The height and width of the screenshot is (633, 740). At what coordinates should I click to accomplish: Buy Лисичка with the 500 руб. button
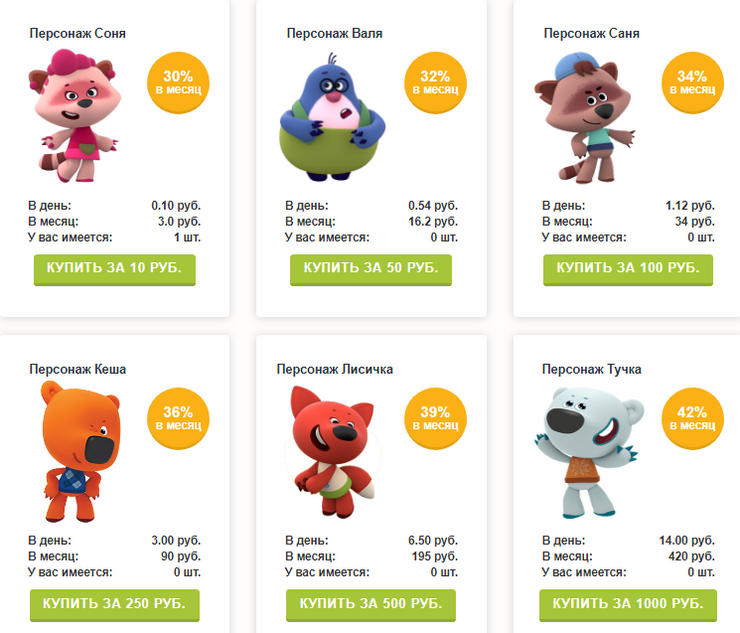(x=371, y=605)
